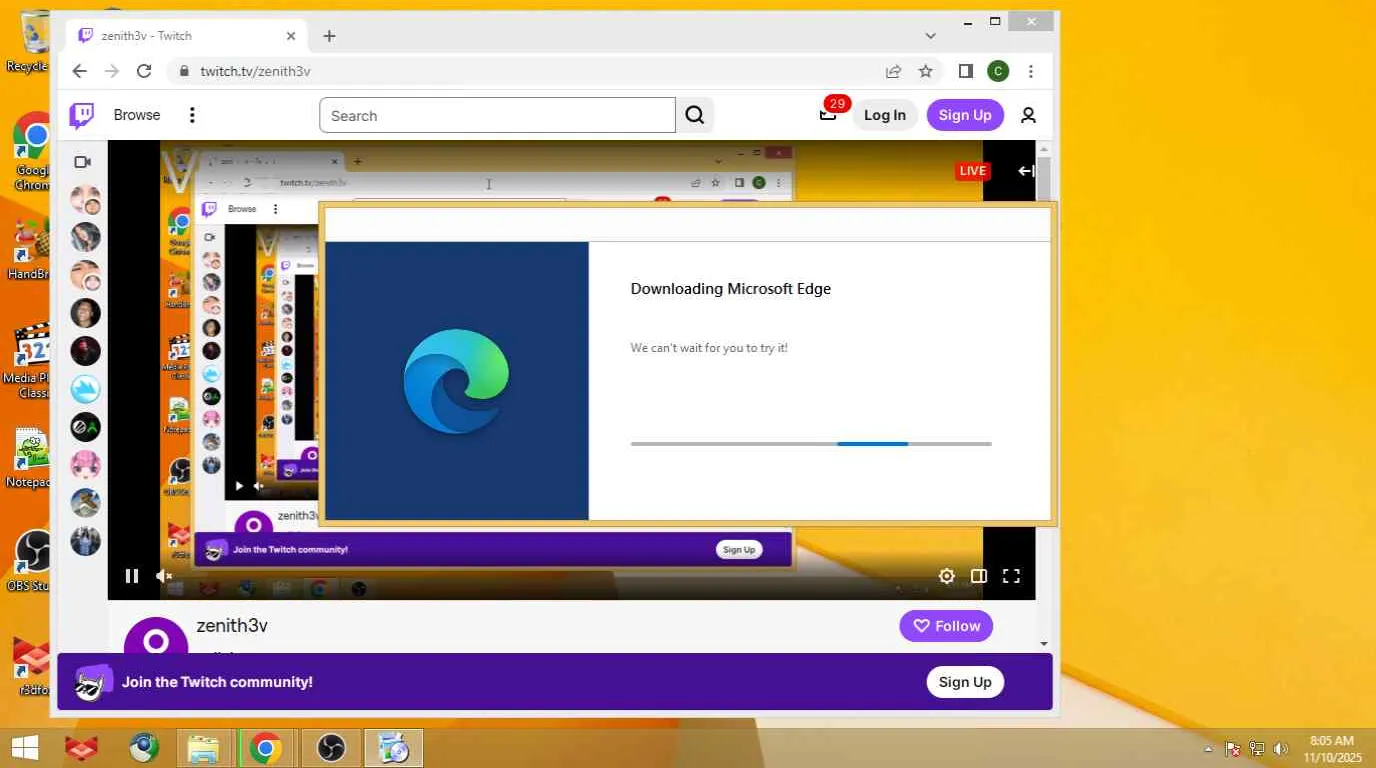Focus the Twitch Search field

pos(497,115)
